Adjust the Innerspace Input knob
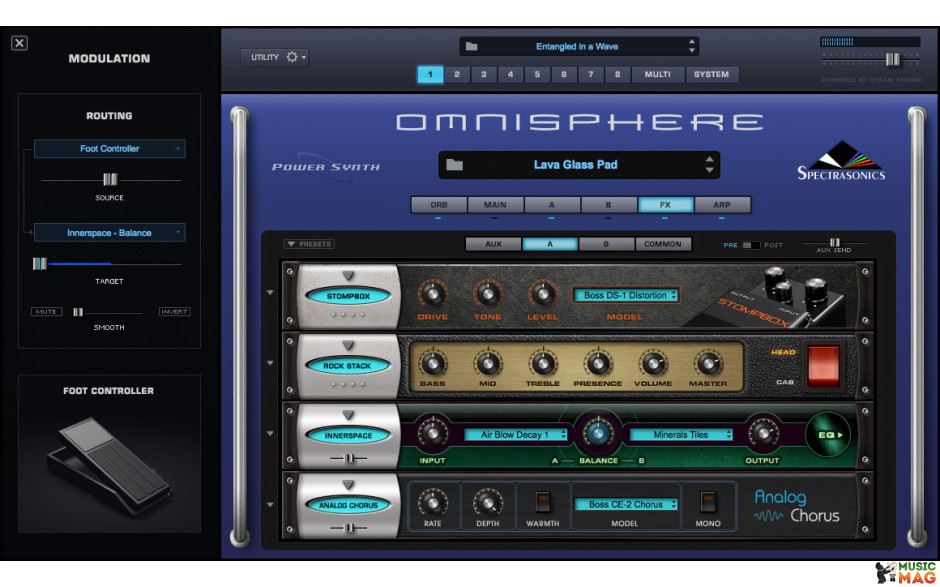This screenshot has width=940, height=587. point(432,433)
